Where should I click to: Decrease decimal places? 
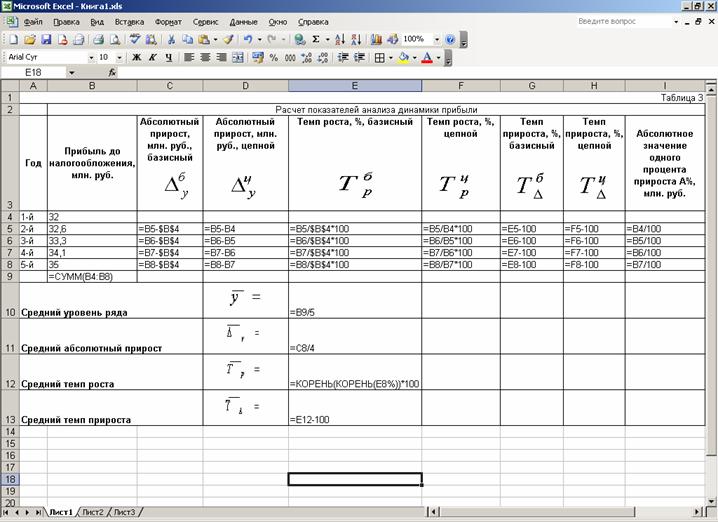point(323,57)
